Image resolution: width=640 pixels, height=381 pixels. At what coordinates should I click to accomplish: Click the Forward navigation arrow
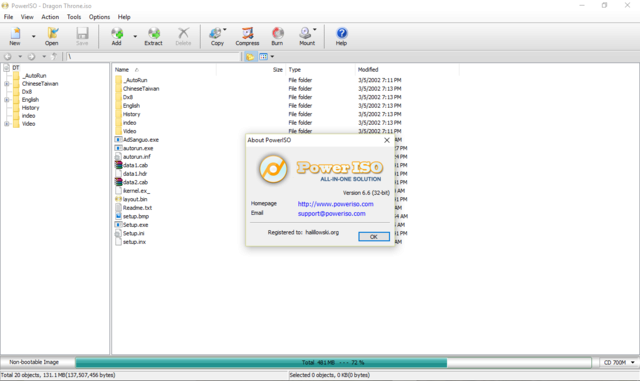pos(31,57)
